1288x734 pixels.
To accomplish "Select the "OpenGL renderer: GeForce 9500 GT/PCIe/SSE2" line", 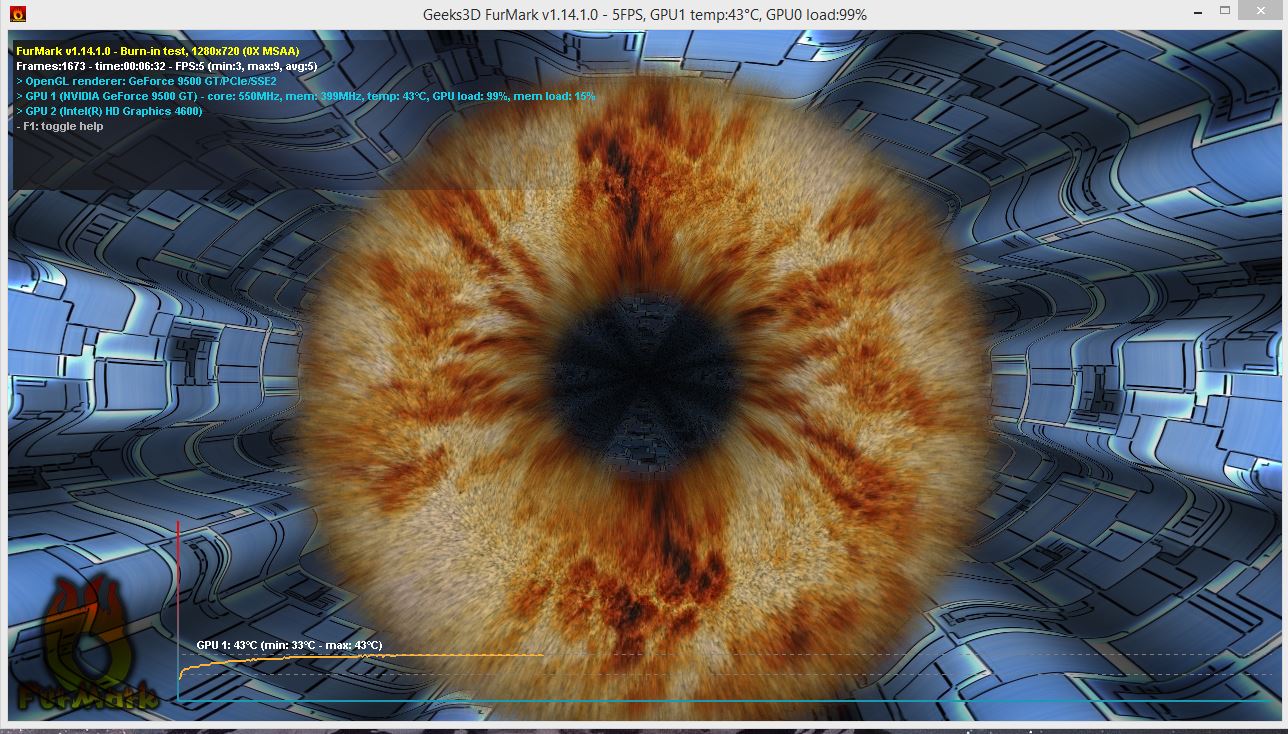I will [146, 81].
